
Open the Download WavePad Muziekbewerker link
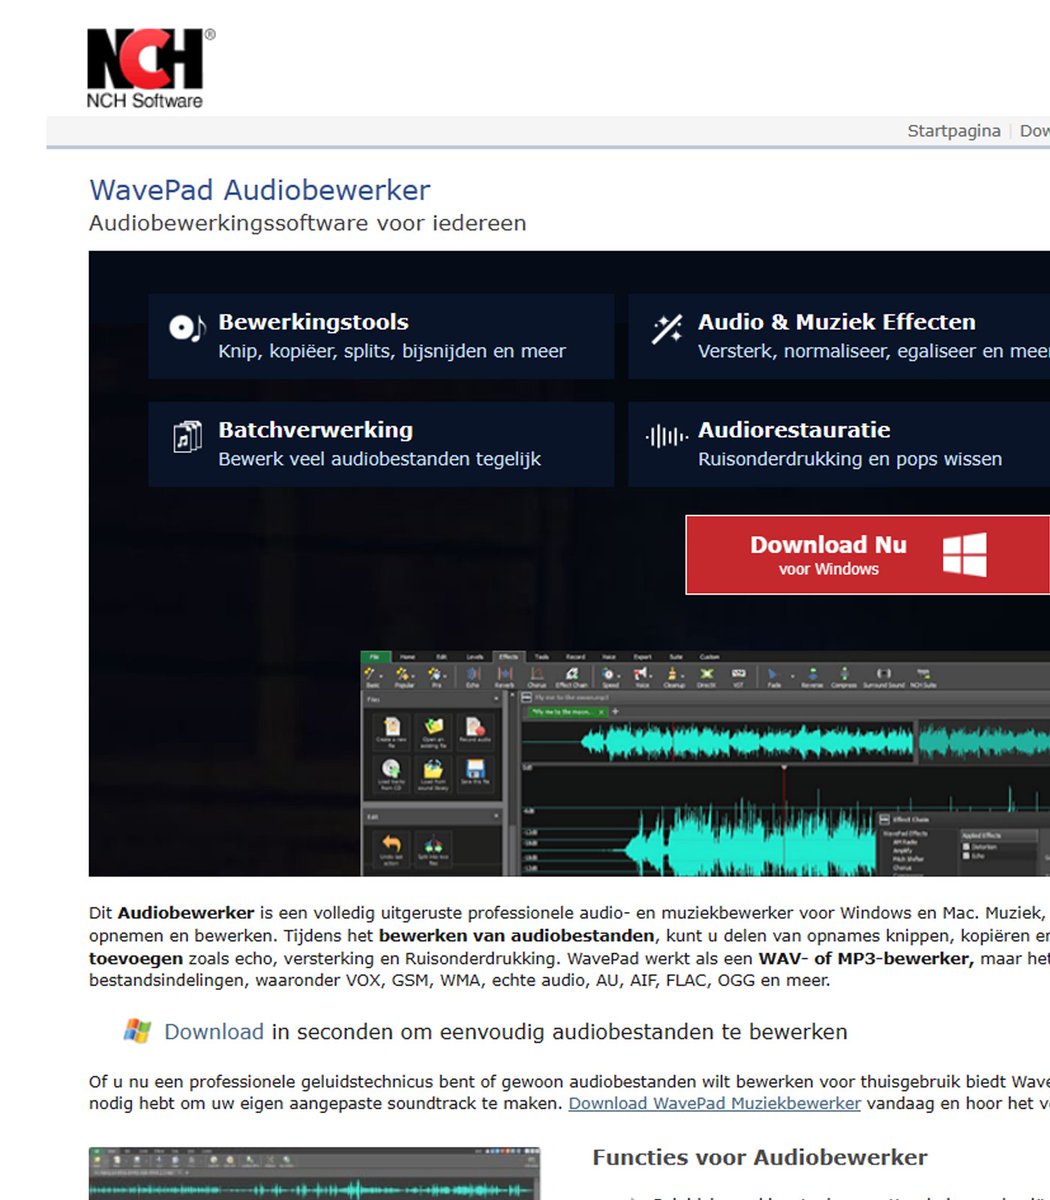point(714,1103)
